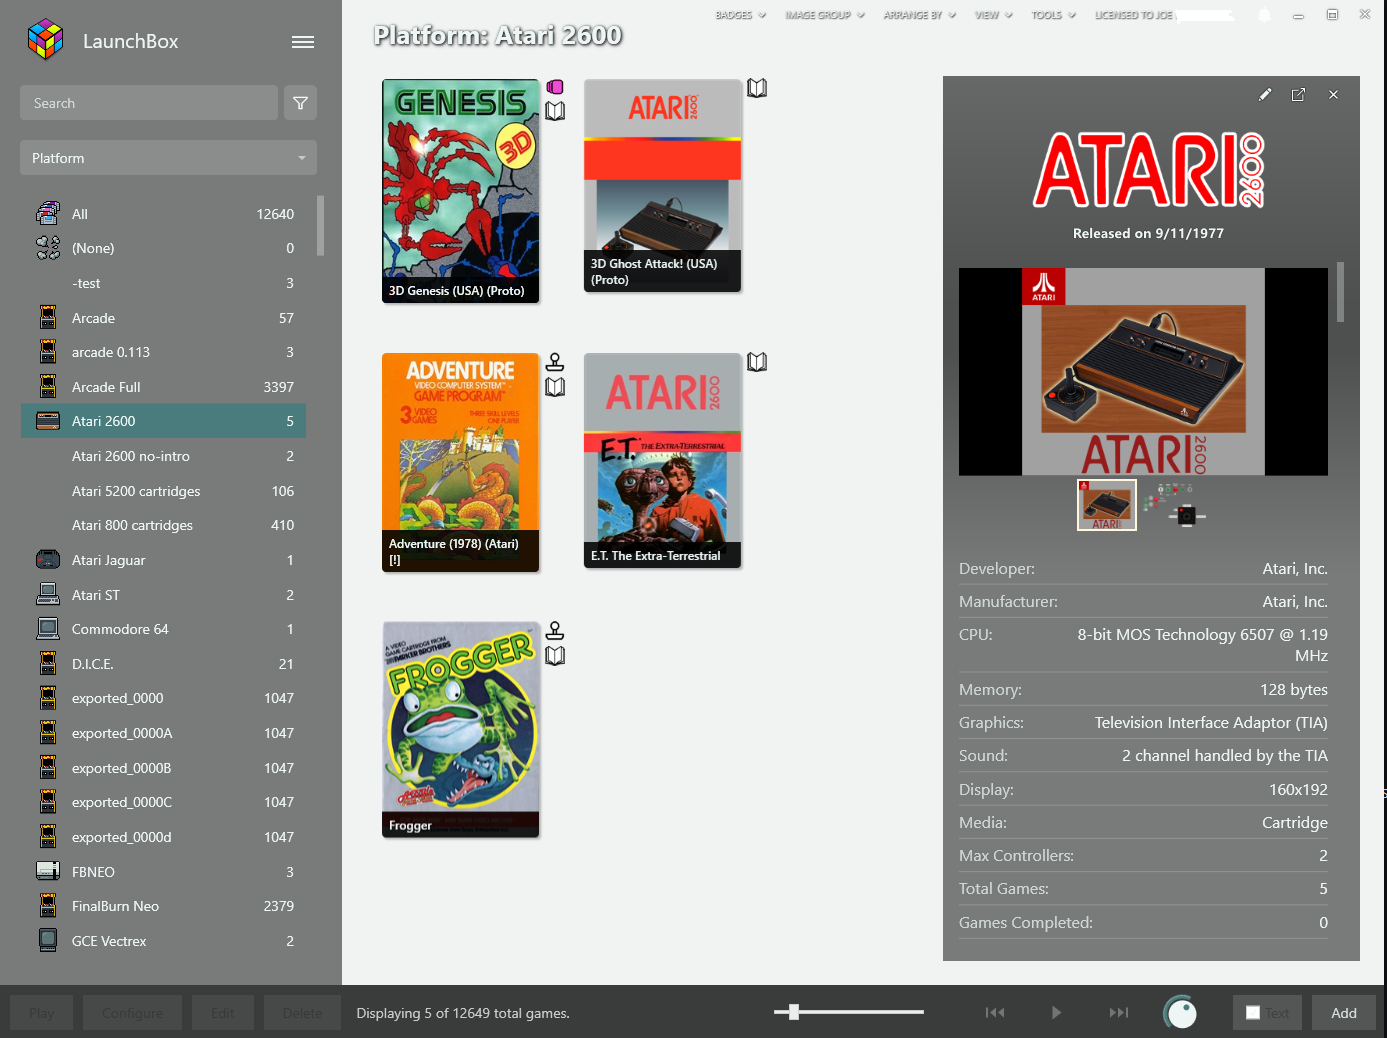Click the LaunchBox cube logo
The width and height of the screenshot is (1387, 1038).
tap(45, 40)
